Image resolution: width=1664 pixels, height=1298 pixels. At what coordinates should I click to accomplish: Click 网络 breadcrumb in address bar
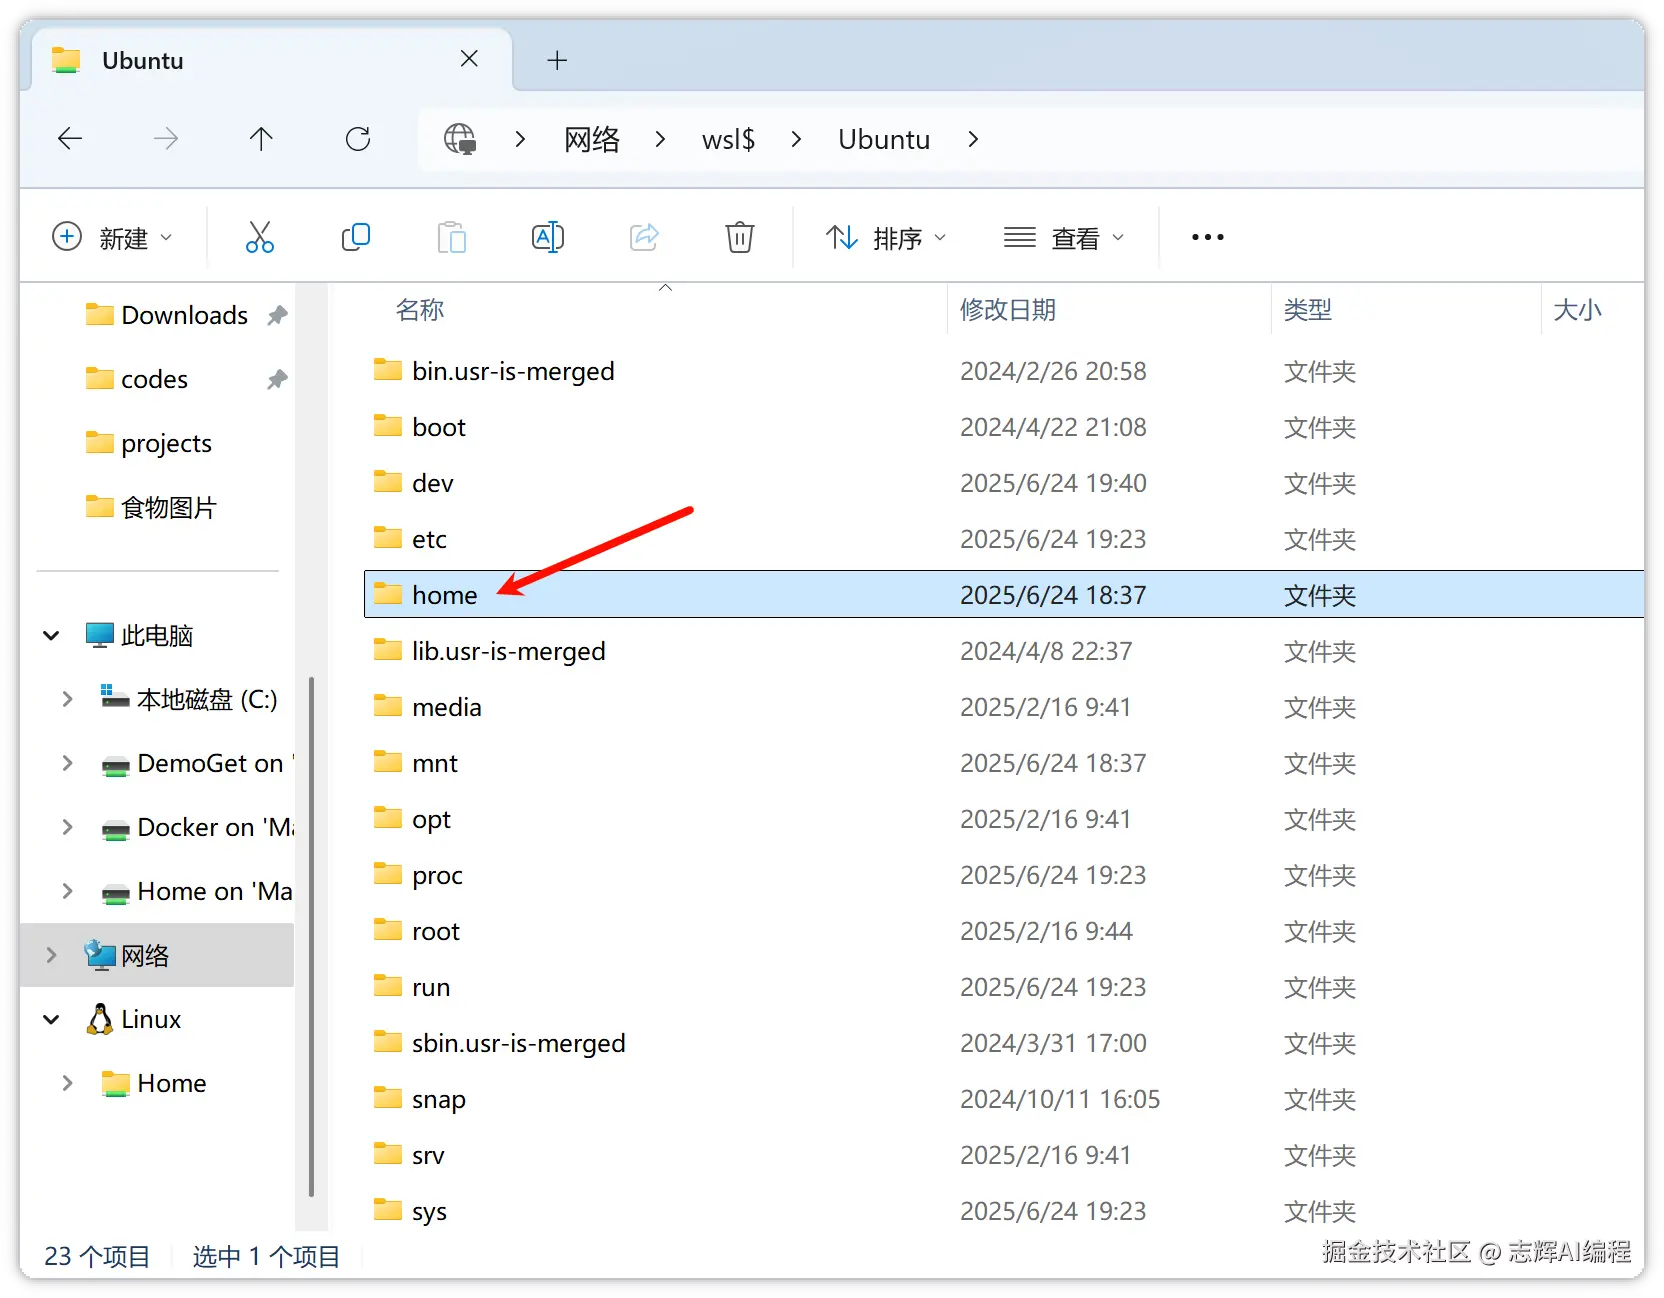pos(592,139)
